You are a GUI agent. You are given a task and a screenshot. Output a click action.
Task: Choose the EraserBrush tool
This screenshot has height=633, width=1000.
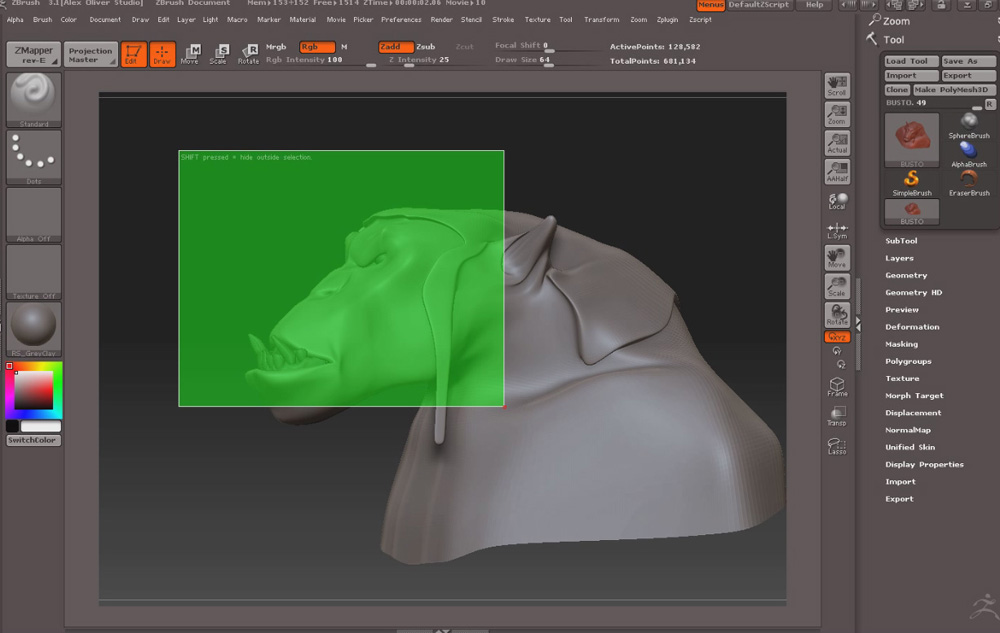pos(968,182)
